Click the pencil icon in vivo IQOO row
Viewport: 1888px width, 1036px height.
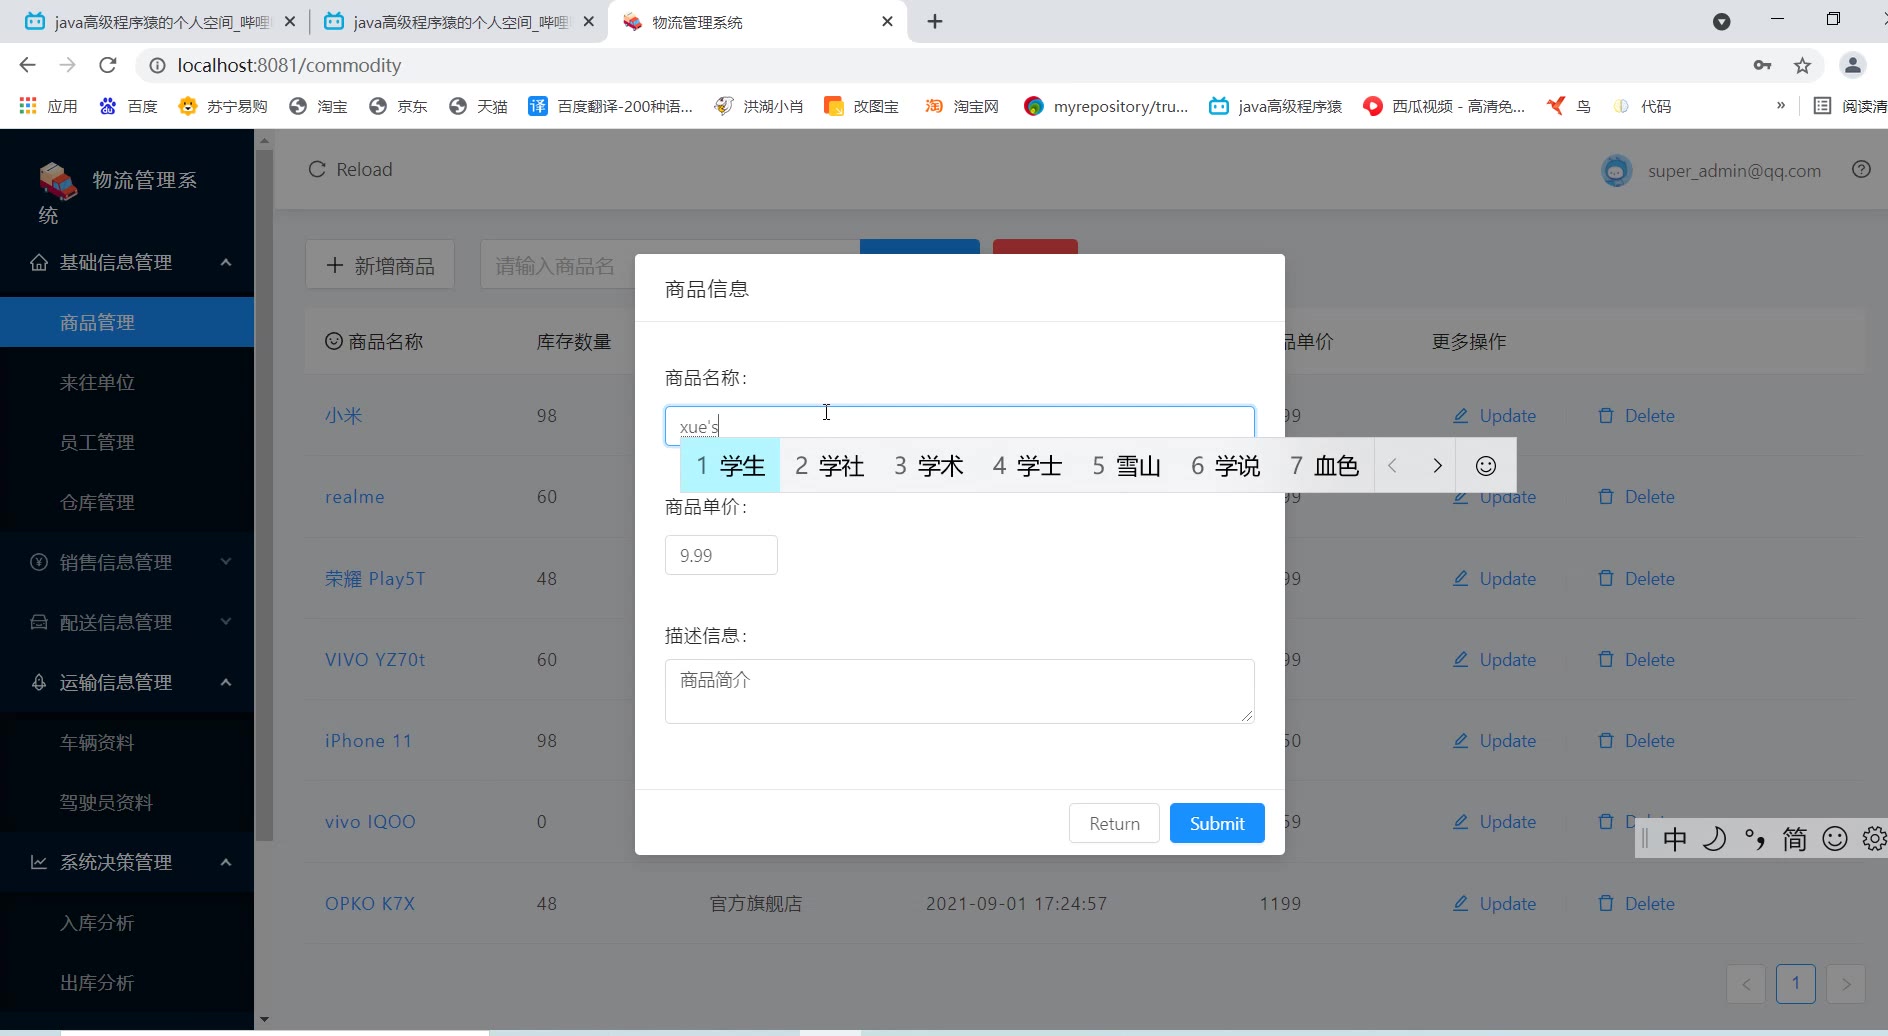click(x=1461, y=821)
